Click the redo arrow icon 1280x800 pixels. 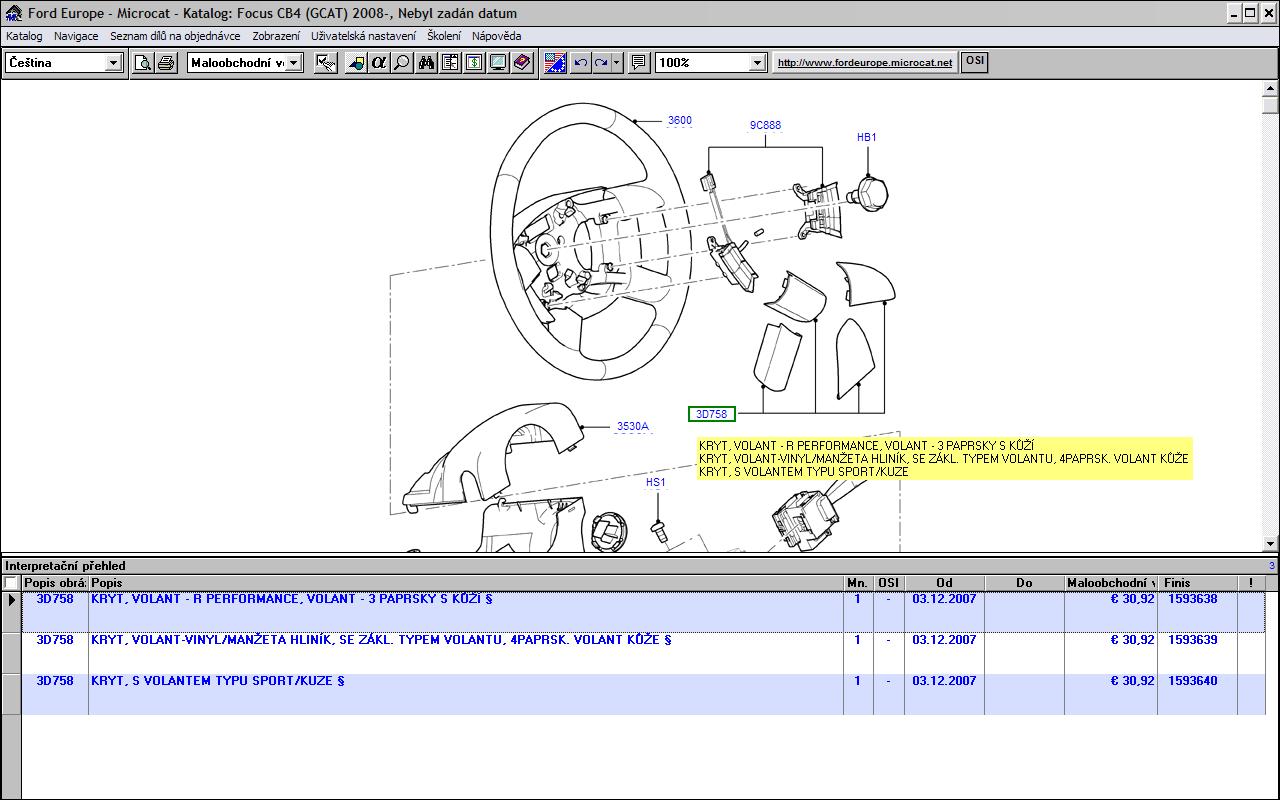[601, 63]
